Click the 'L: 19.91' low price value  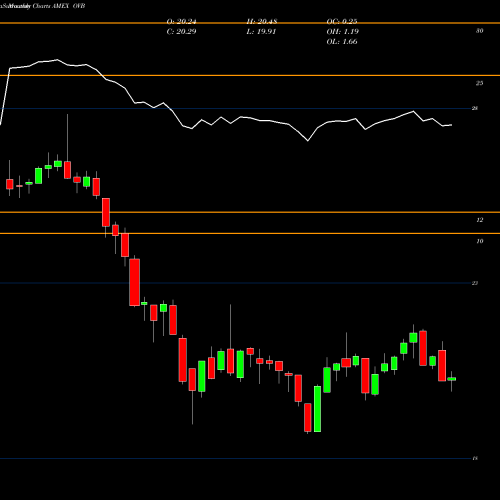coord(261,32)
